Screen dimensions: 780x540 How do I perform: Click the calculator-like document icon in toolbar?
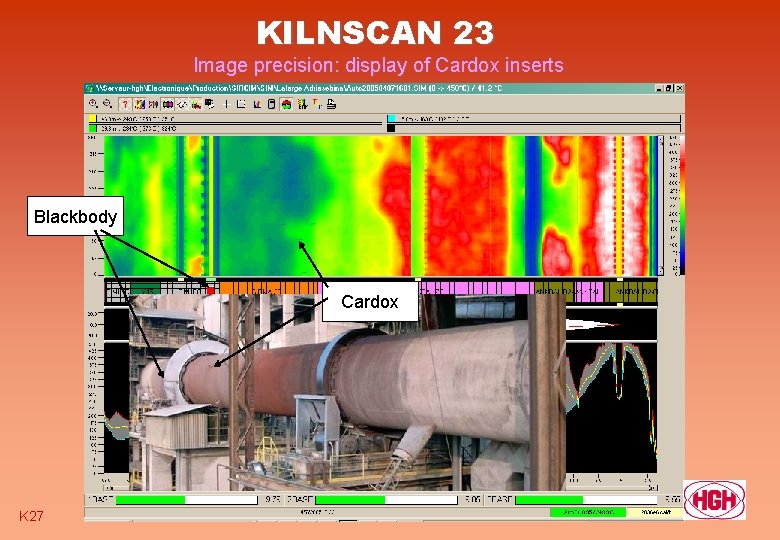[x=271, y=104]
